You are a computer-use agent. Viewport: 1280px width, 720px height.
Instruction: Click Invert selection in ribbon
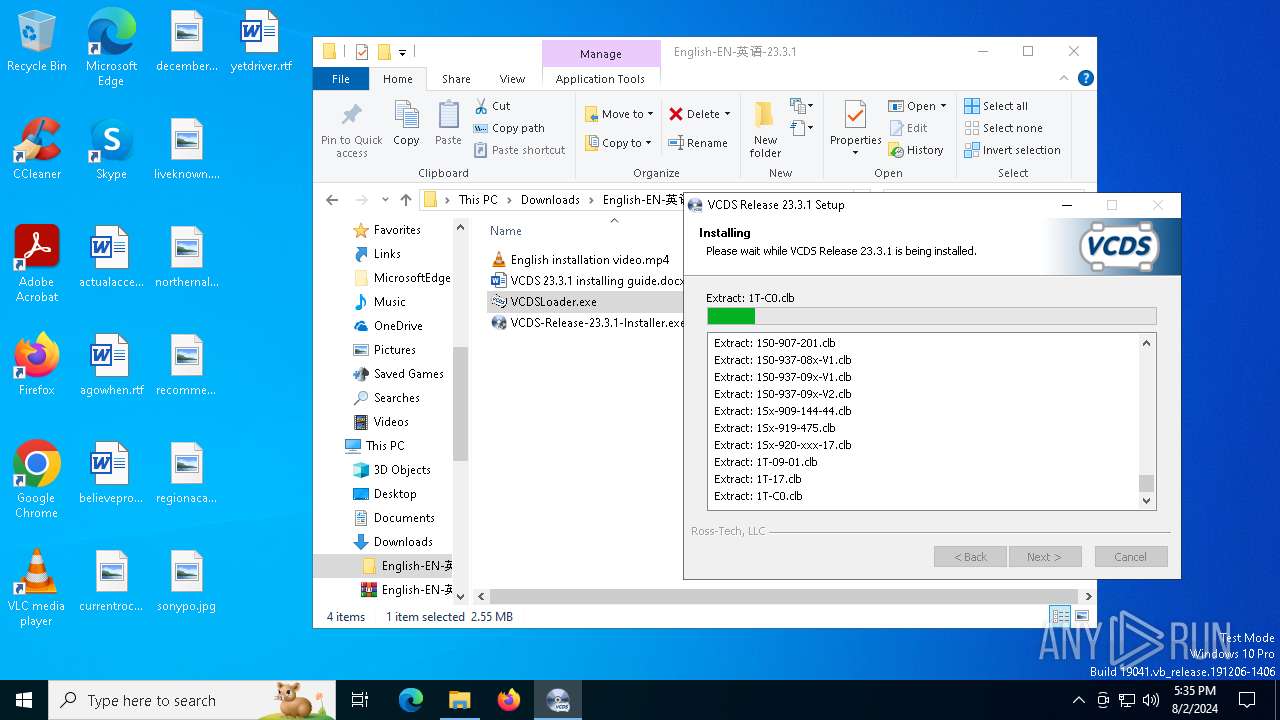pos(1012,150)
